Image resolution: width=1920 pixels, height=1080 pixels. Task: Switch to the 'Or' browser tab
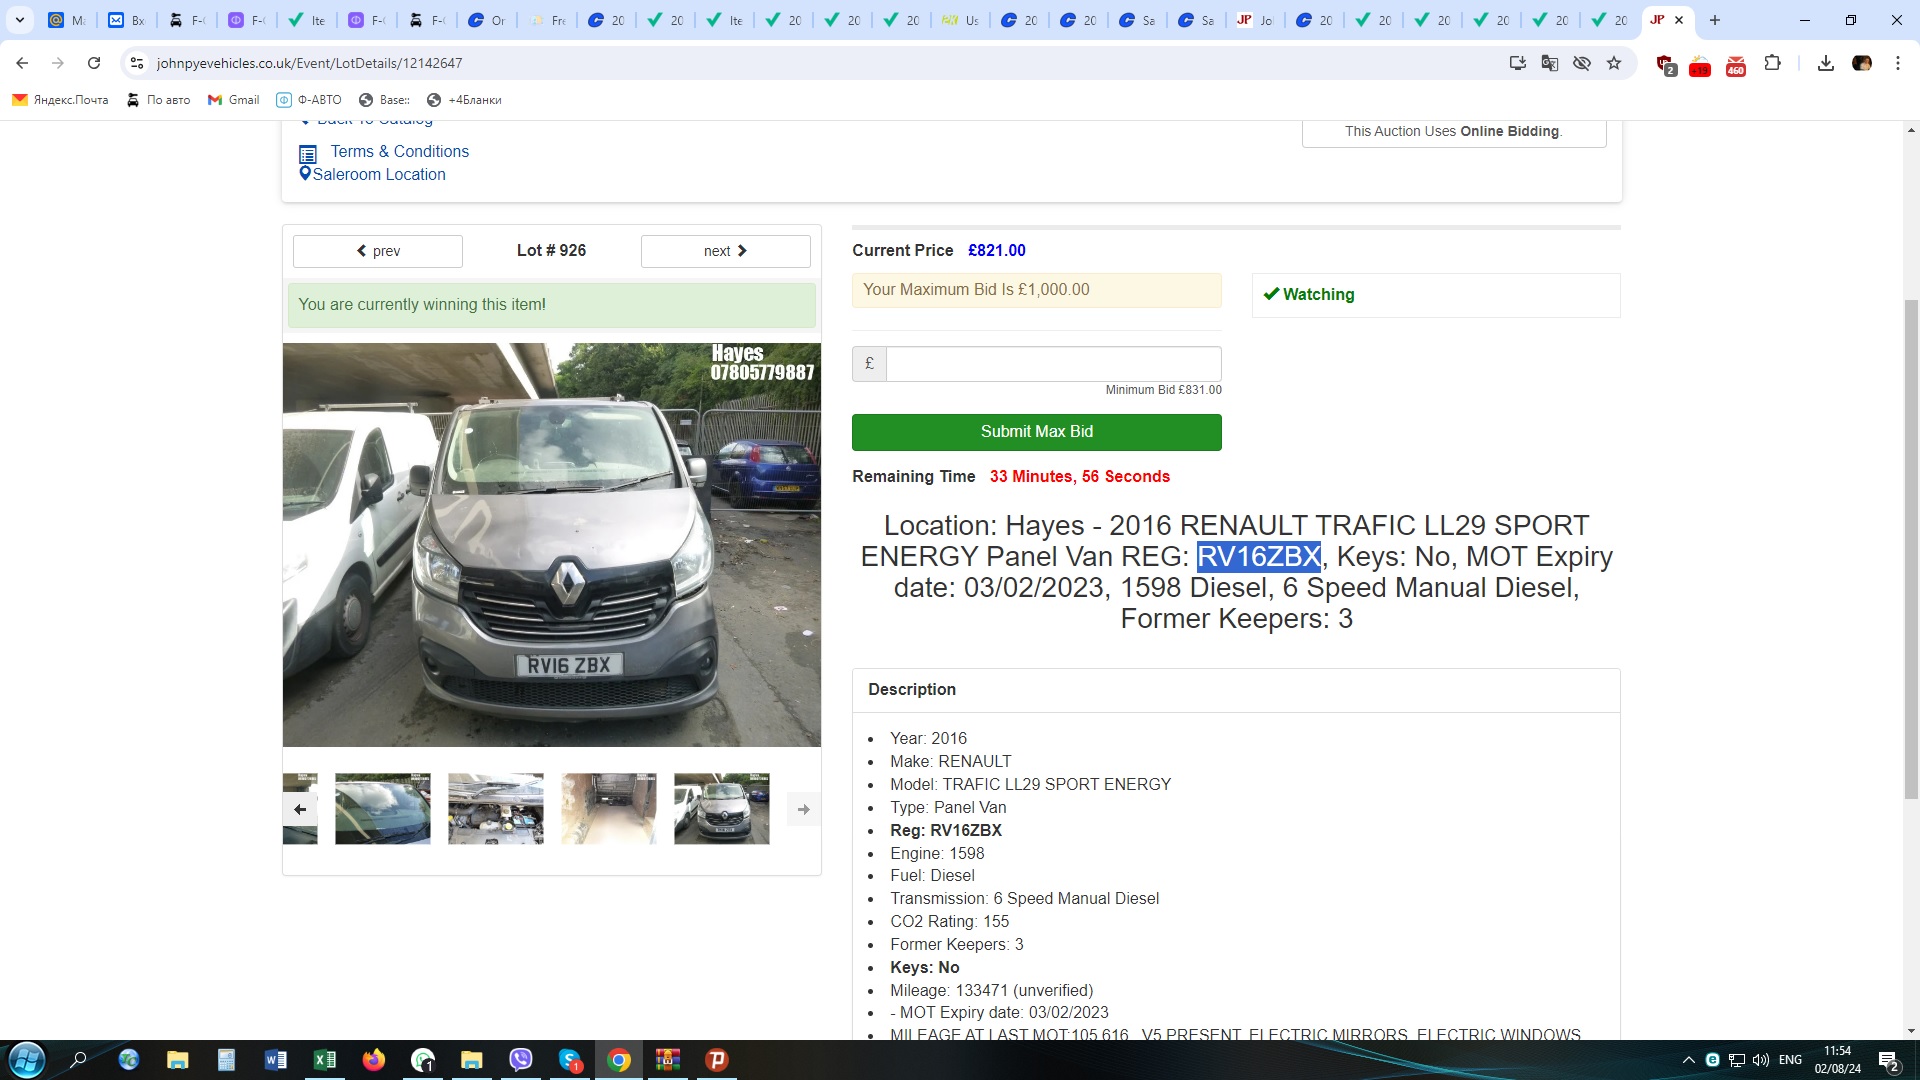coord(487,20)
